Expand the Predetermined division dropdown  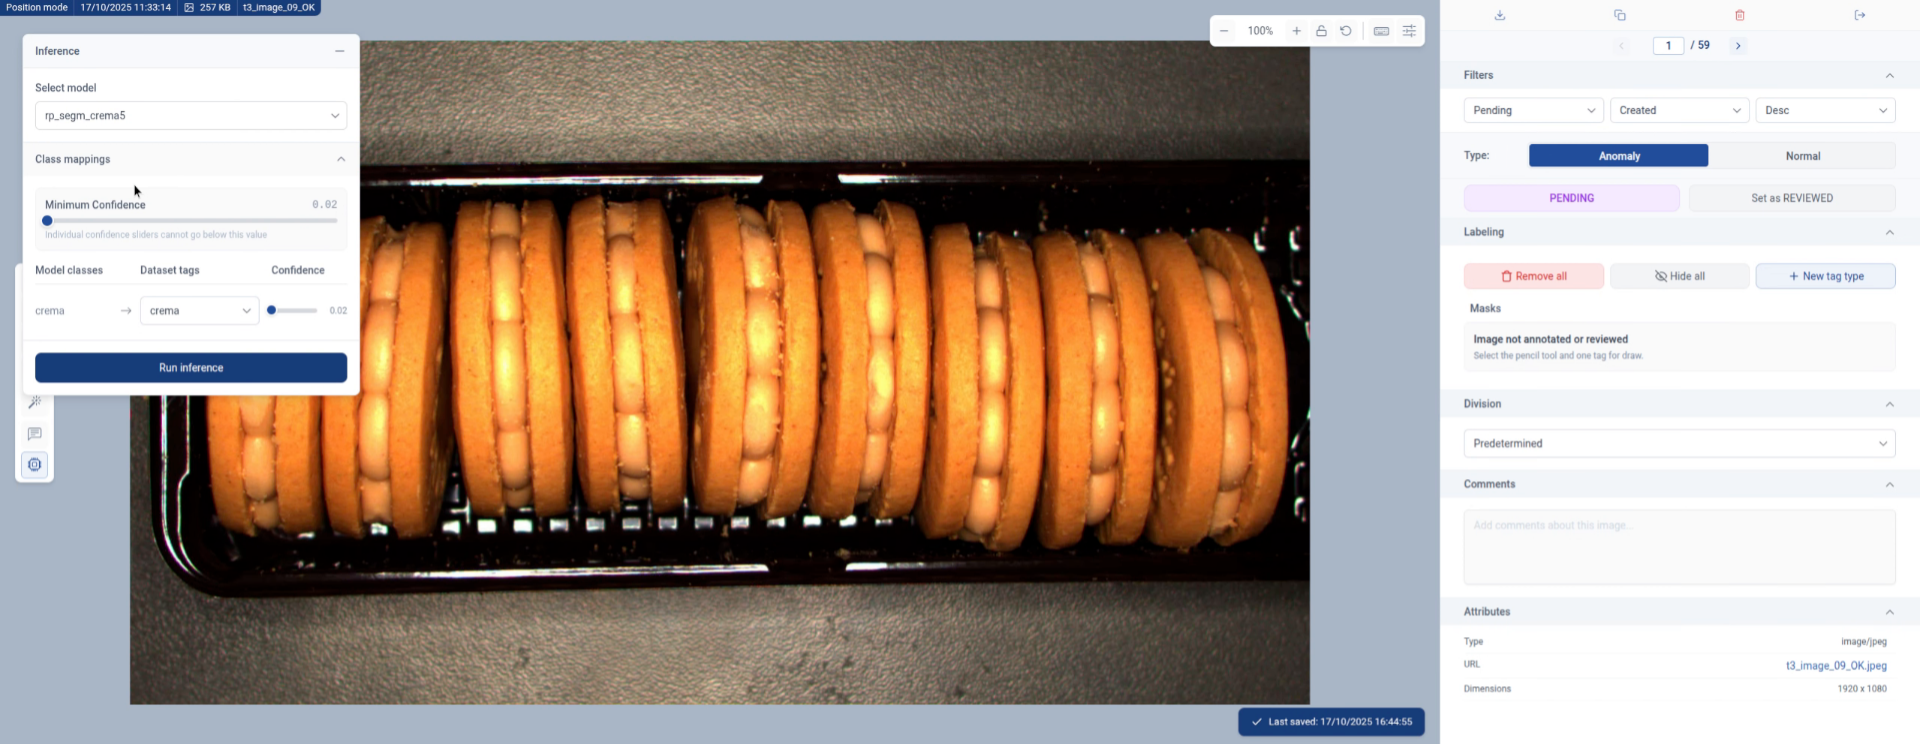1678,444
